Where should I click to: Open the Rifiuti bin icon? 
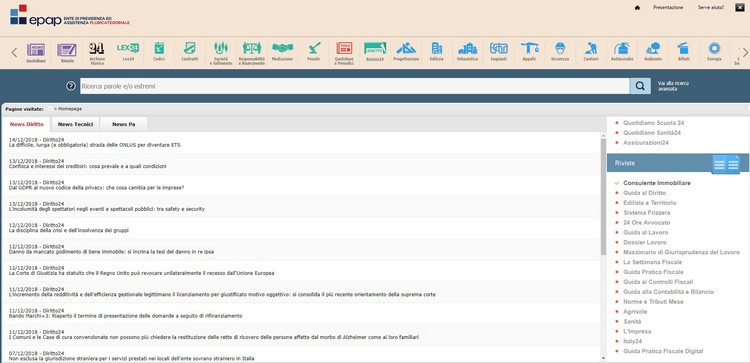[x=683, y=52]
